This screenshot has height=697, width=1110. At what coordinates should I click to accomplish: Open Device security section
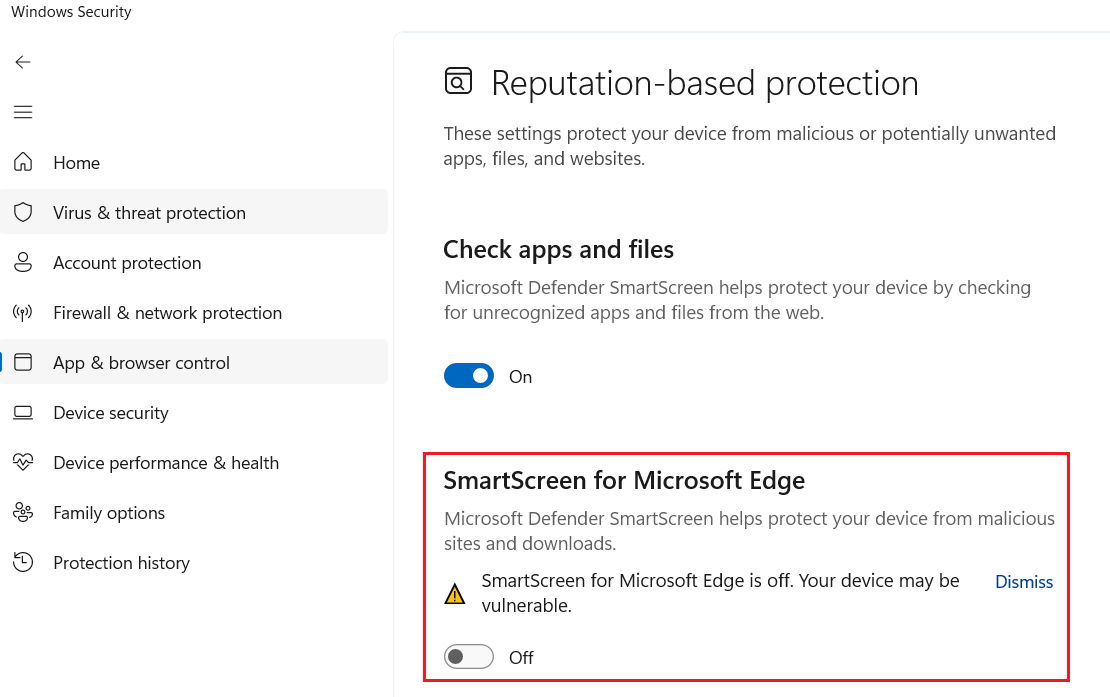tap(194, 413)
